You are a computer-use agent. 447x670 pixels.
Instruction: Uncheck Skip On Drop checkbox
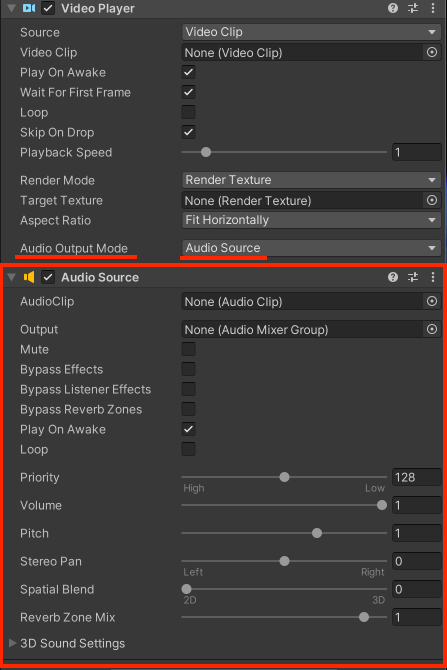tap(188, 132)
